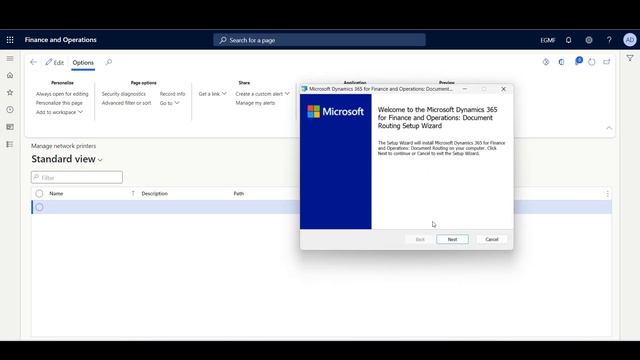Select the first grid row checkbox
640x360 pixels.
click(x=39, y=207)
